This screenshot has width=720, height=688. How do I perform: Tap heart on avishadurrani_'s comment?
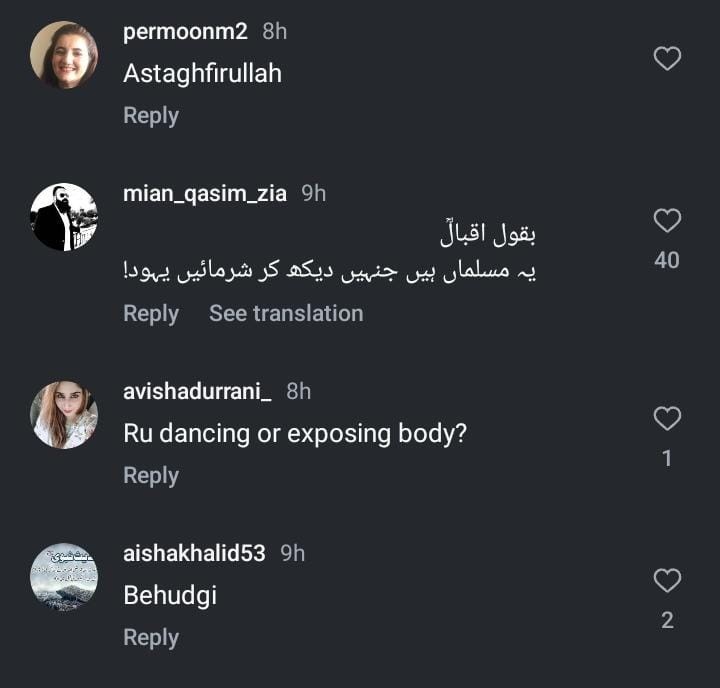point(667,418)
